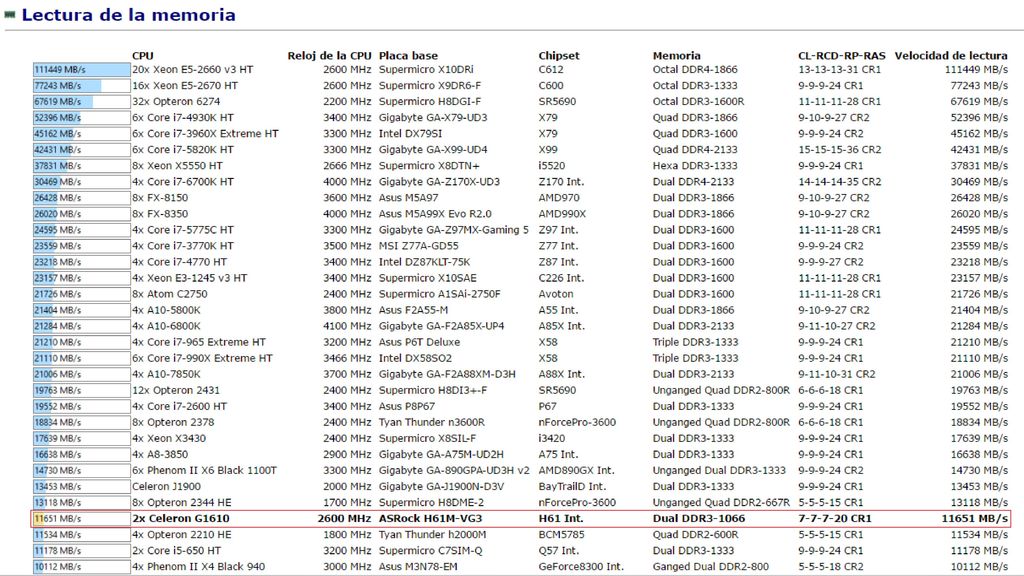Click the 7-7-7-20 CR1 timing cell

click(x=835, y=519)
